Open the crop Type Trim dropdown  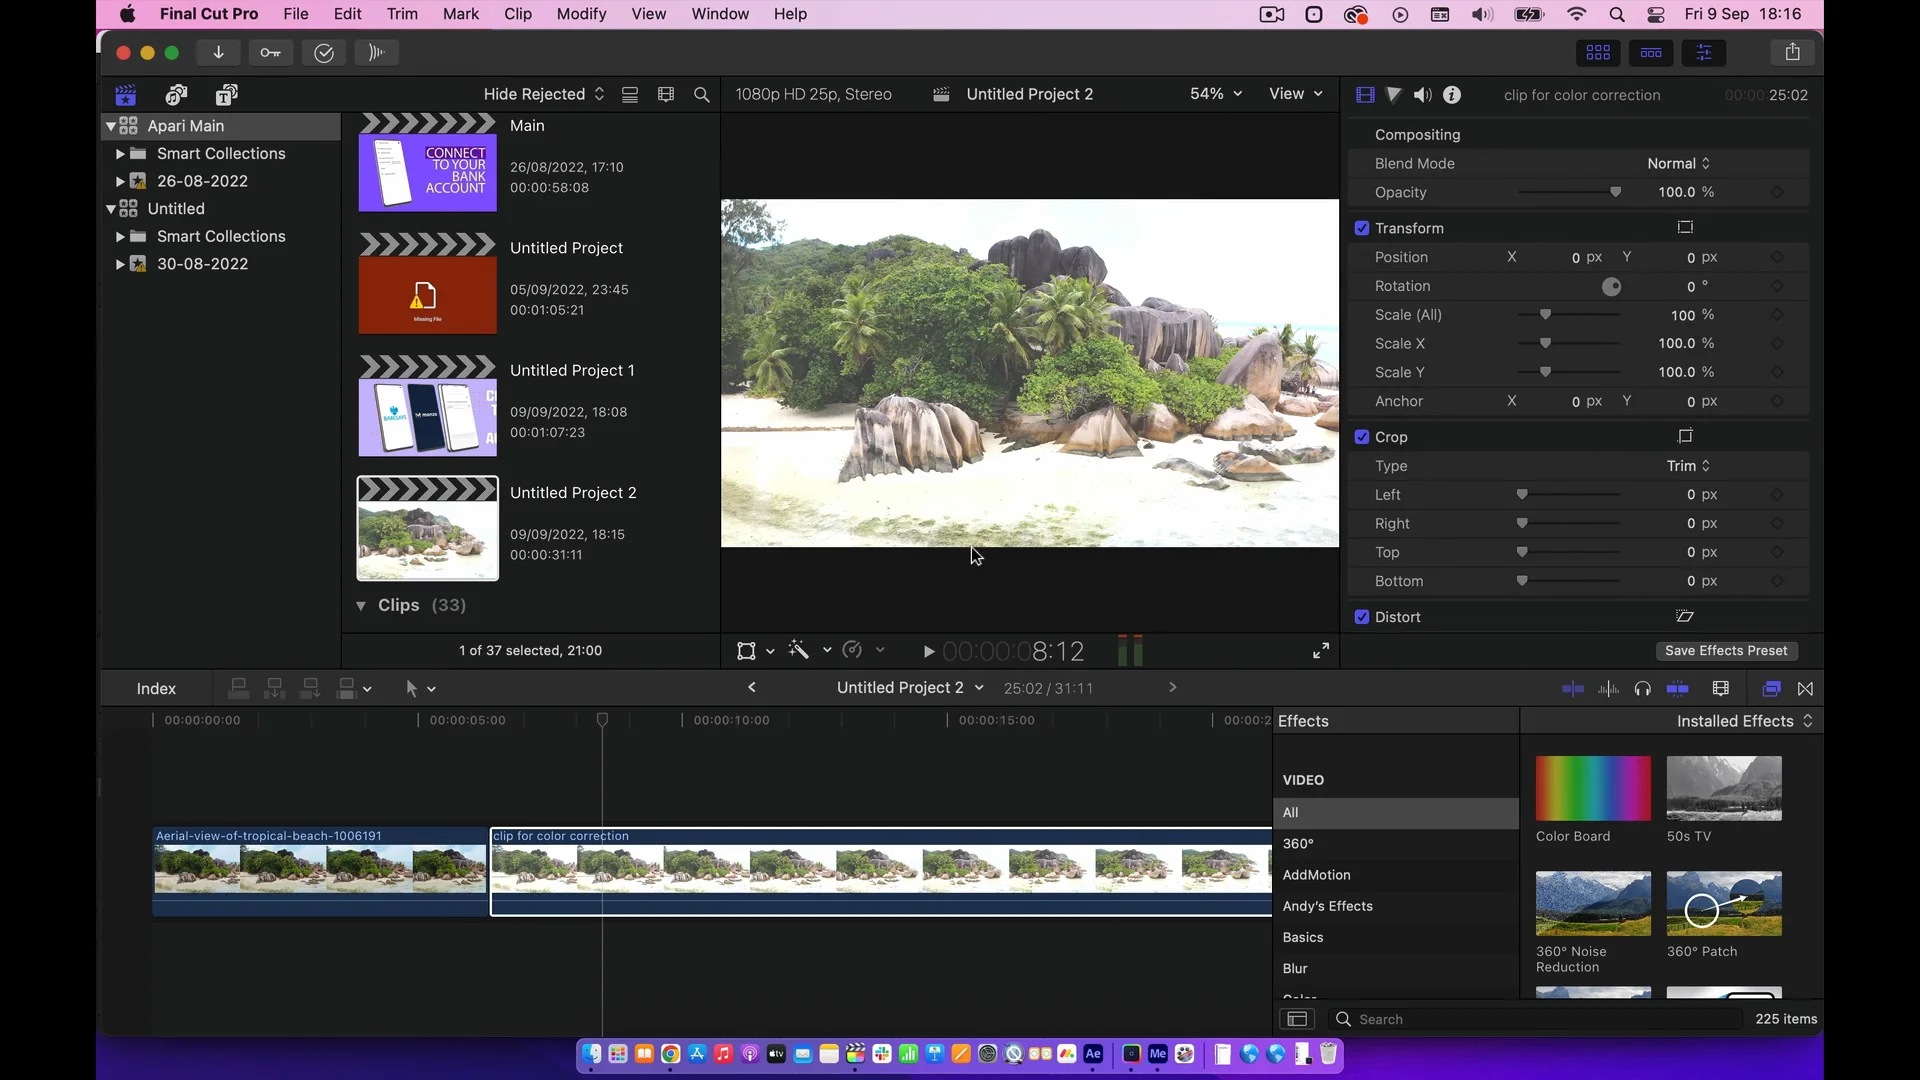[1689, 466]
